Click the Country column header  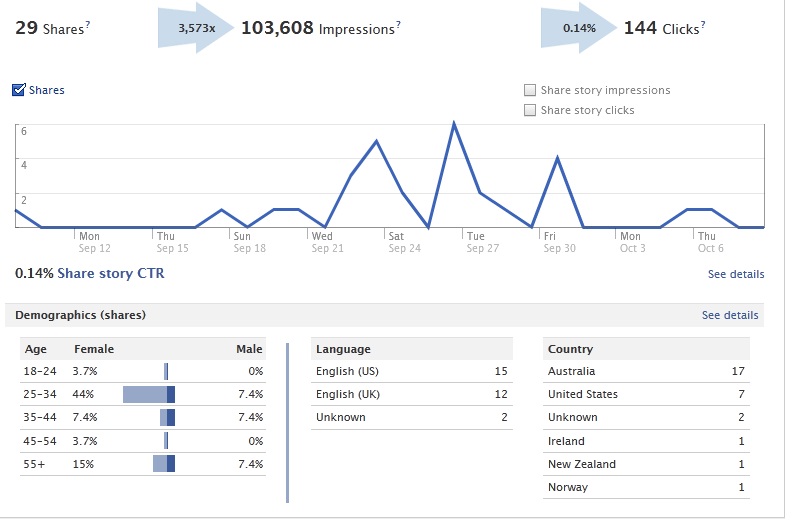pyautogui.click(x=571, y=349)
